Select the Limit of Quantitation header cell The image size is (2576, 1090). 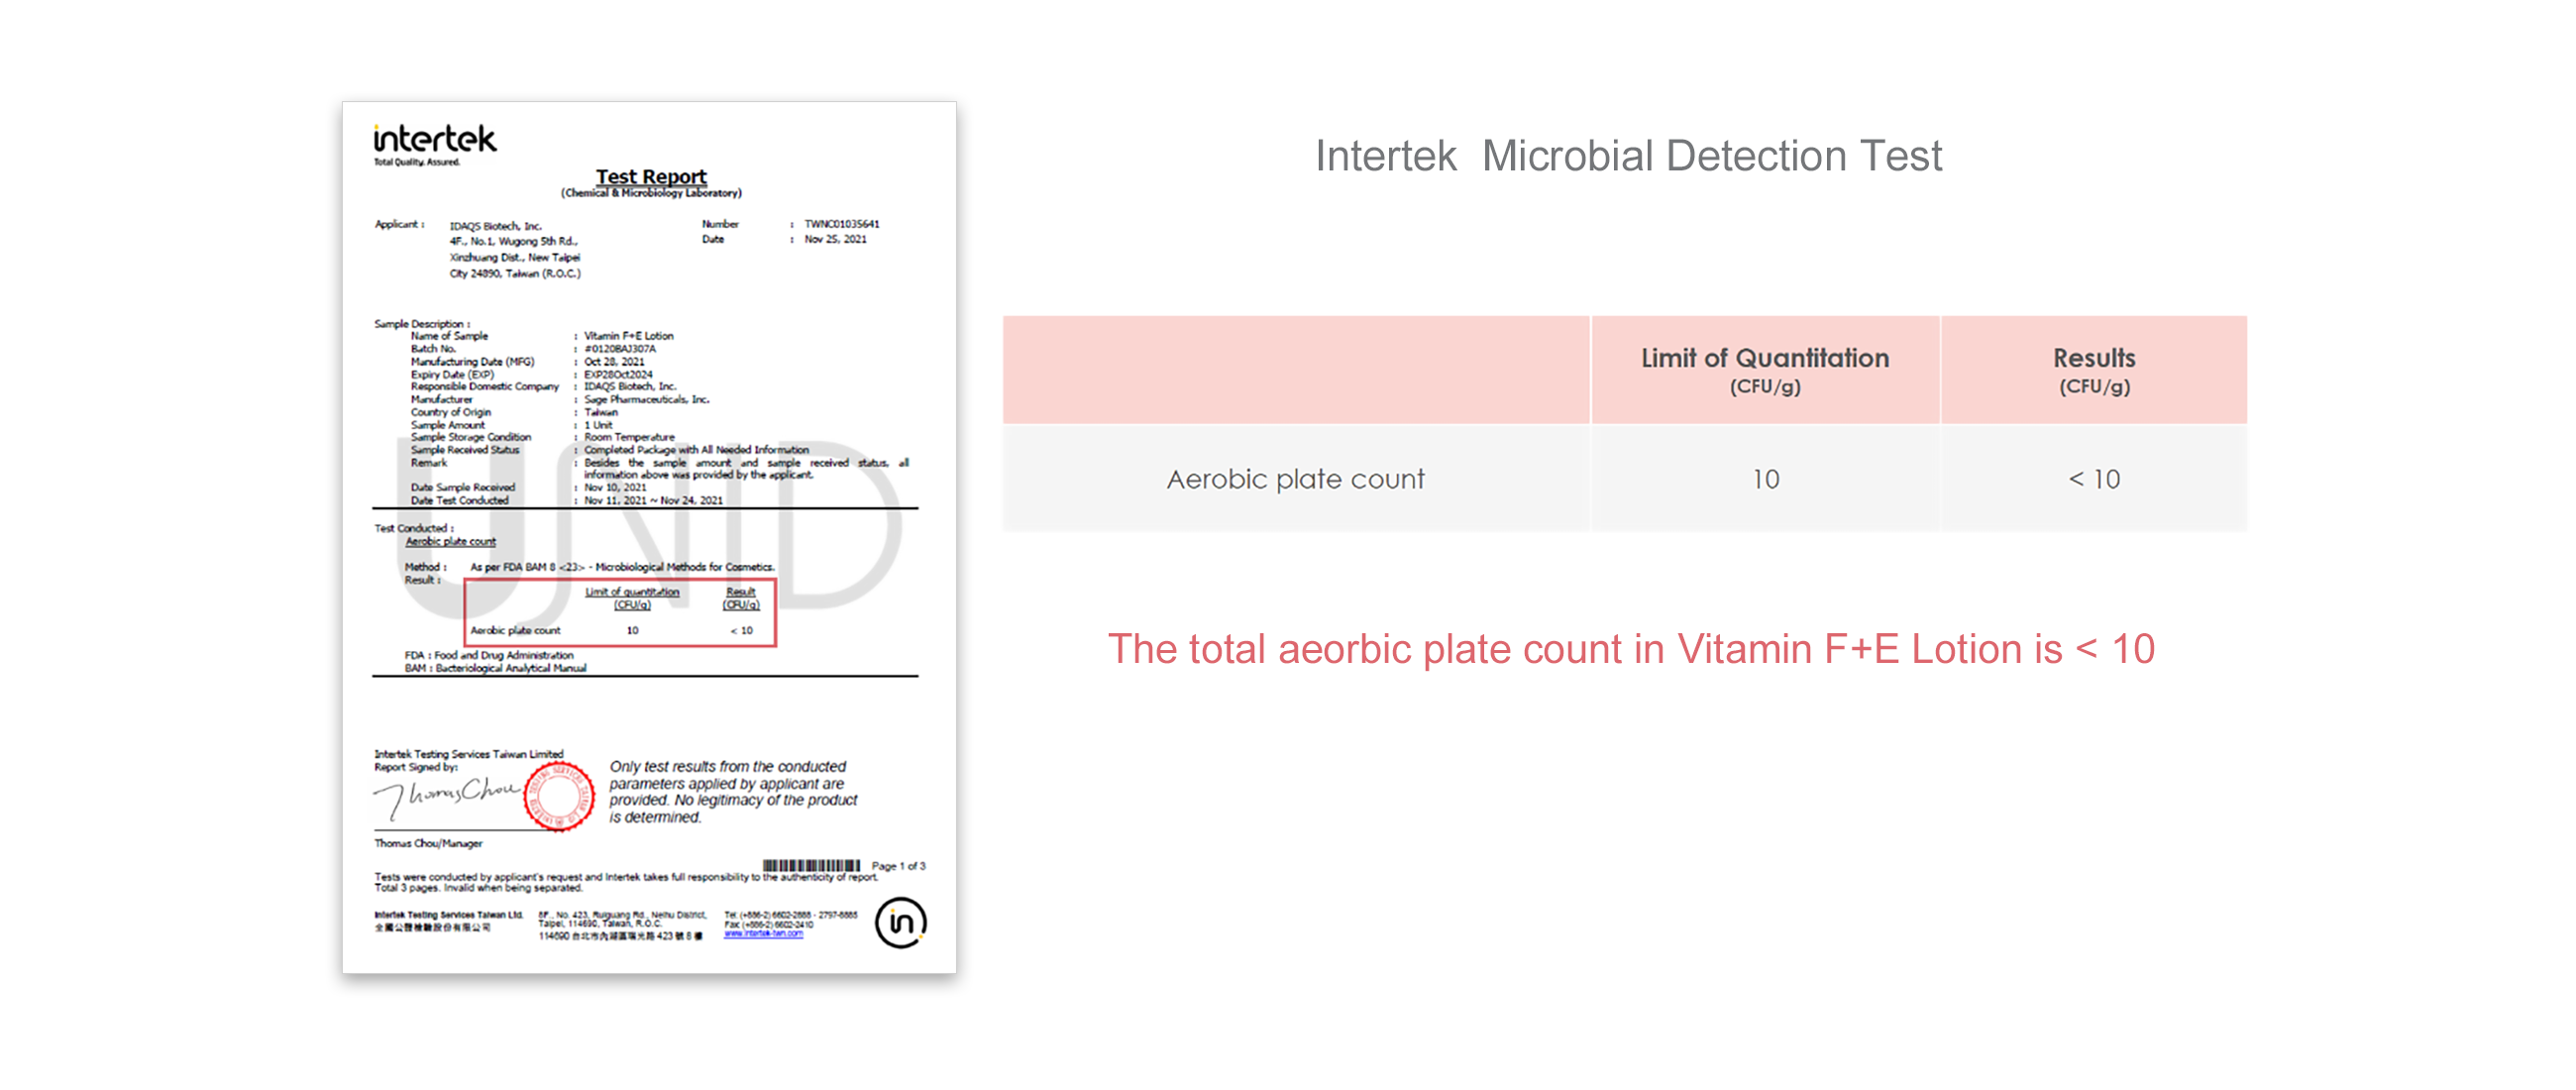1765,370
